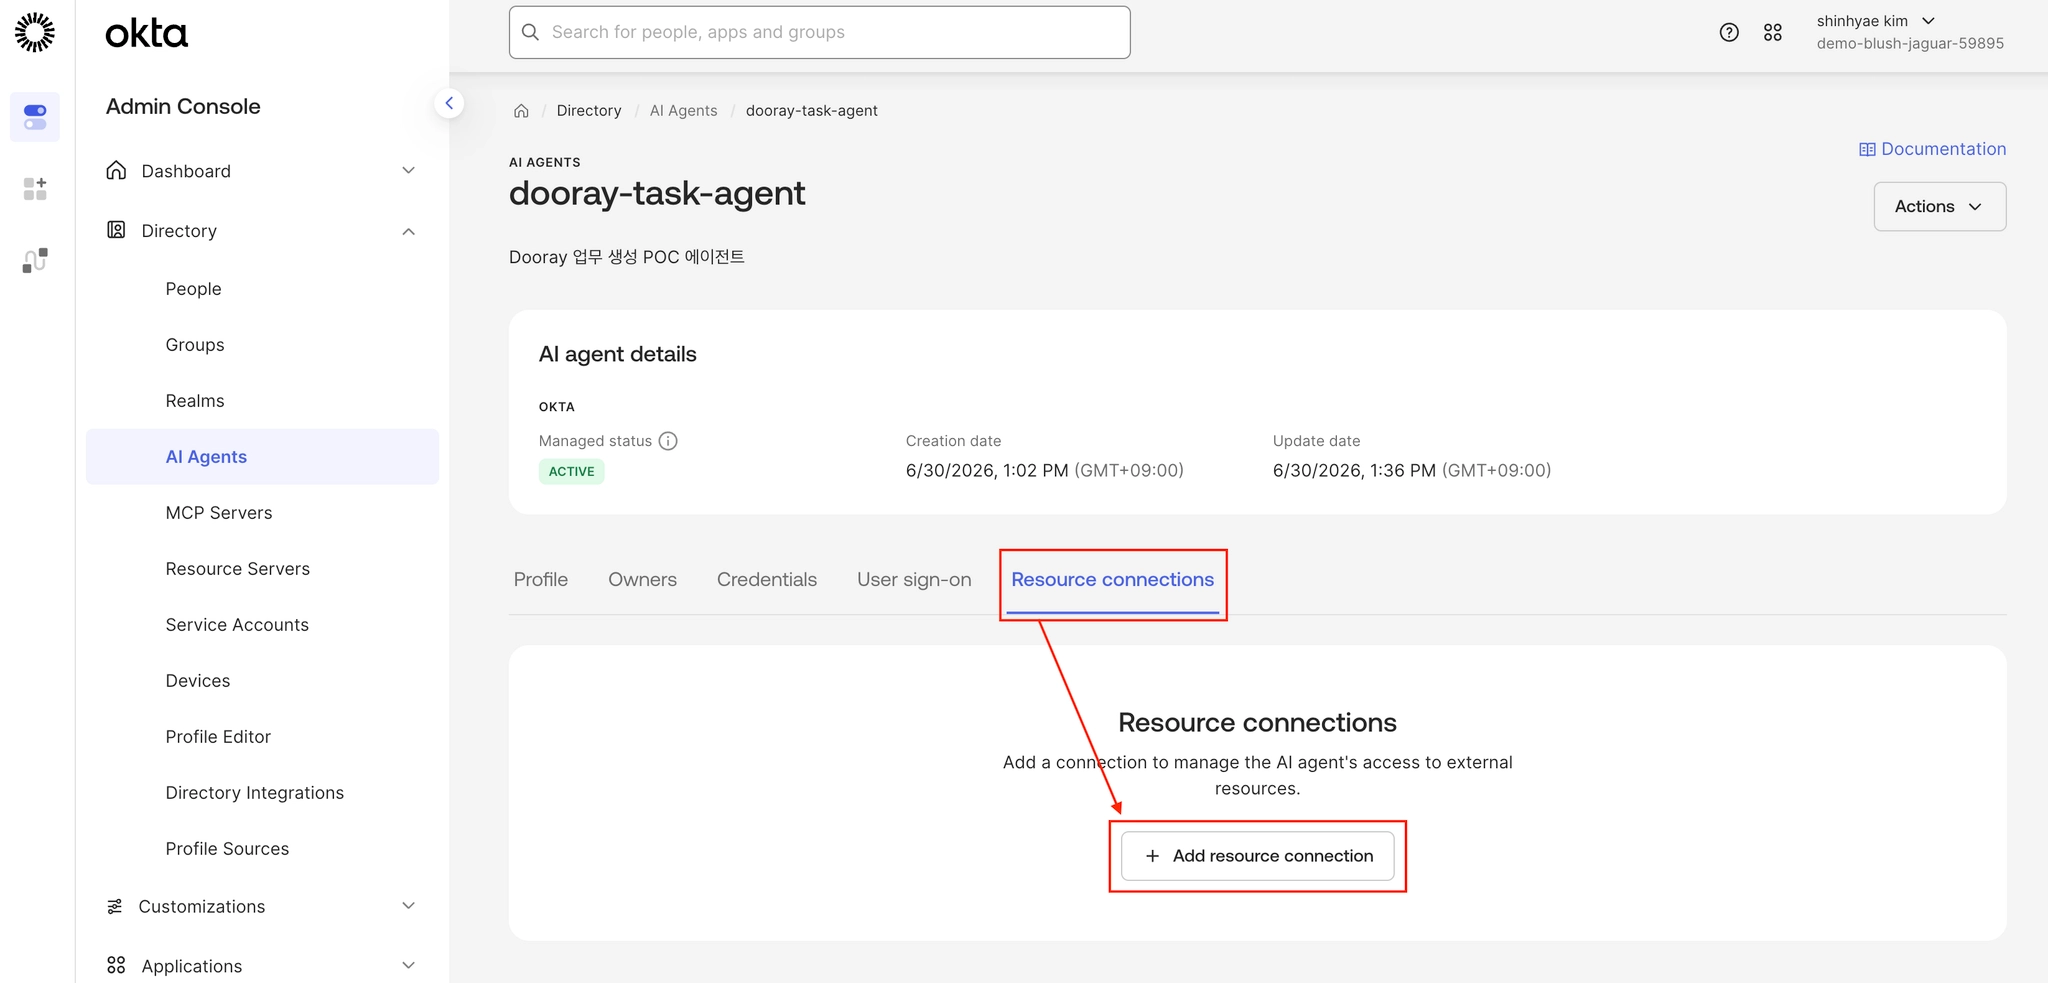
Task: Open the Admin Console toggle icon in rail
Action: coord(35,117)
